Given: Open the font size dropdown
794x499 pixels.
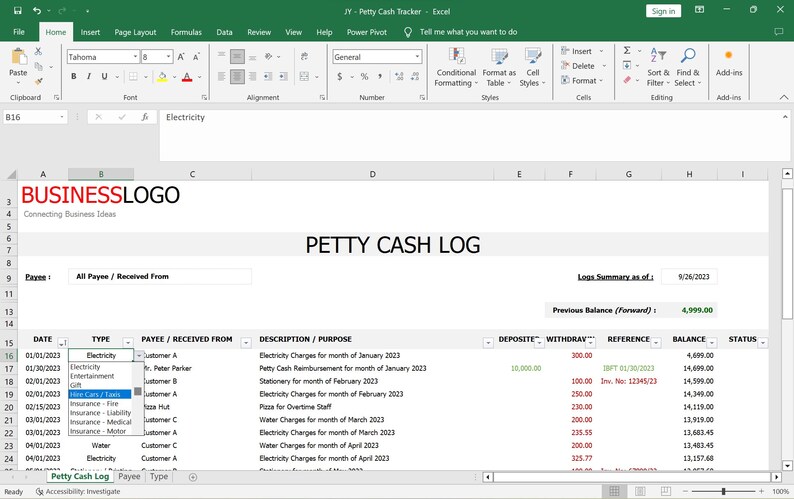Looking at the screenshot, I should click(x=169, y=57).
